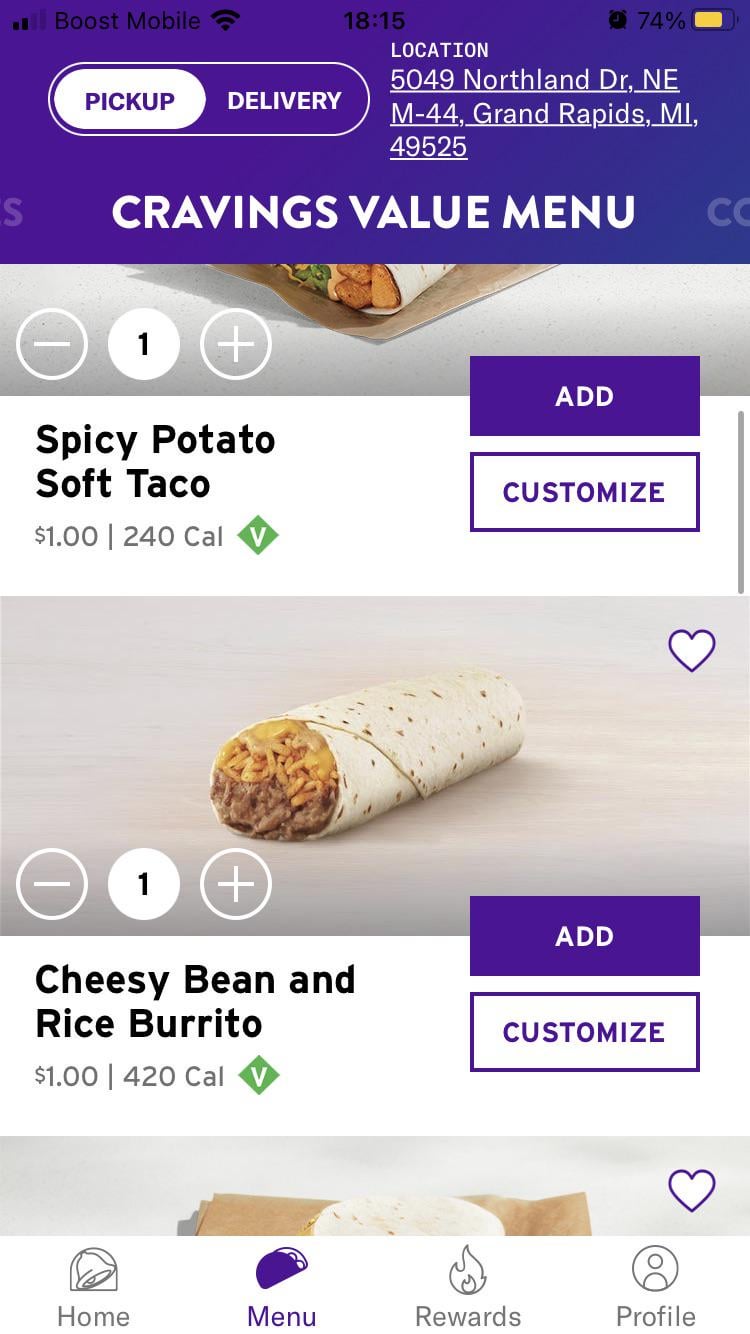This screenshot has height=1334, width=750.
Task: Decrease Spicy Potato Soft Taco quantity
Action: (x=52, y=344)
